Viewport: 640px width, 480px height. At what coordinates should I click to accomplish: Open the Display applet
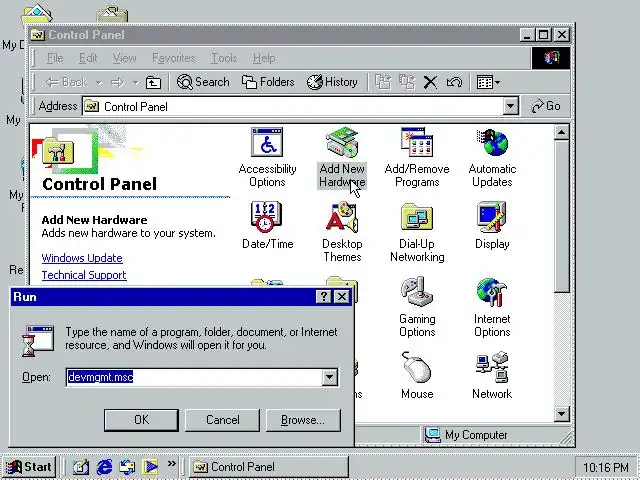coord(492,225)
